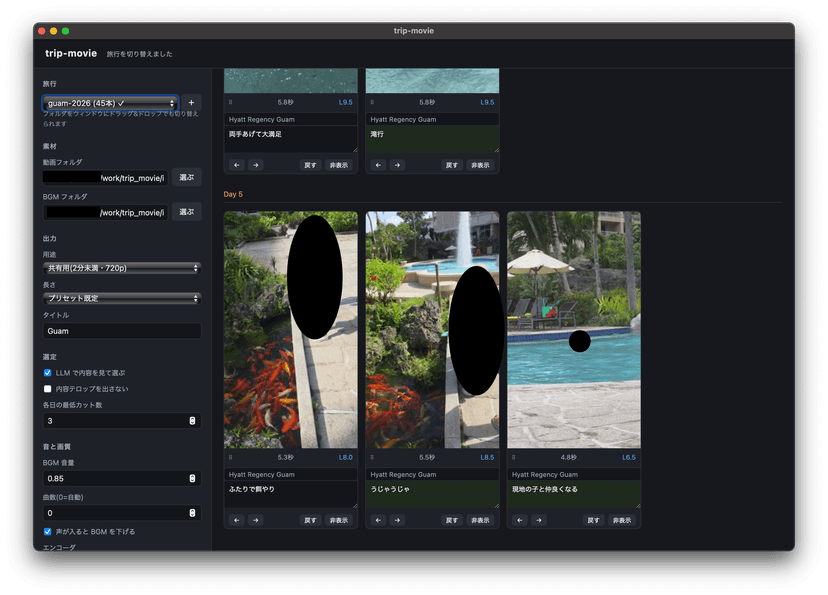This screenshot has width=828, height=595.
Task: Move the ふたりで餌やり clip left
Action: click(x=237, y=520)
